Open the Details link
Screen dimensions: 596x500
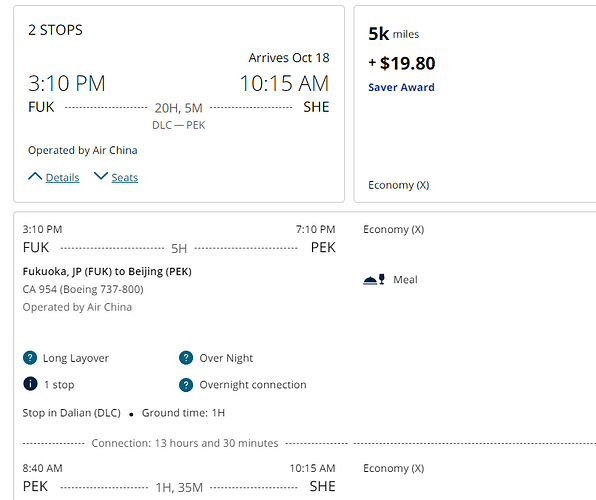coord(62,178)
